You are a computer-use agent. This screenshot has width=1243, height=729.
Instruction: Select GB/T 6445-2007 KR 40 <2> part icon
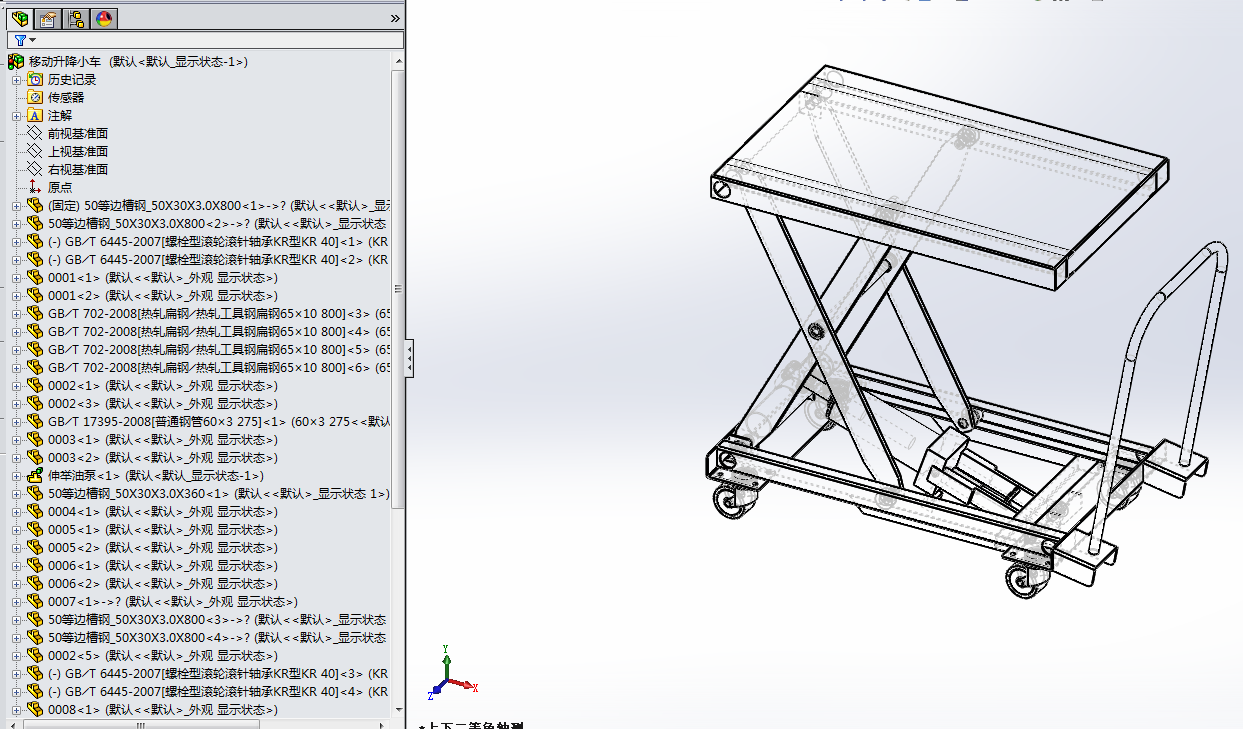point(35,260)
